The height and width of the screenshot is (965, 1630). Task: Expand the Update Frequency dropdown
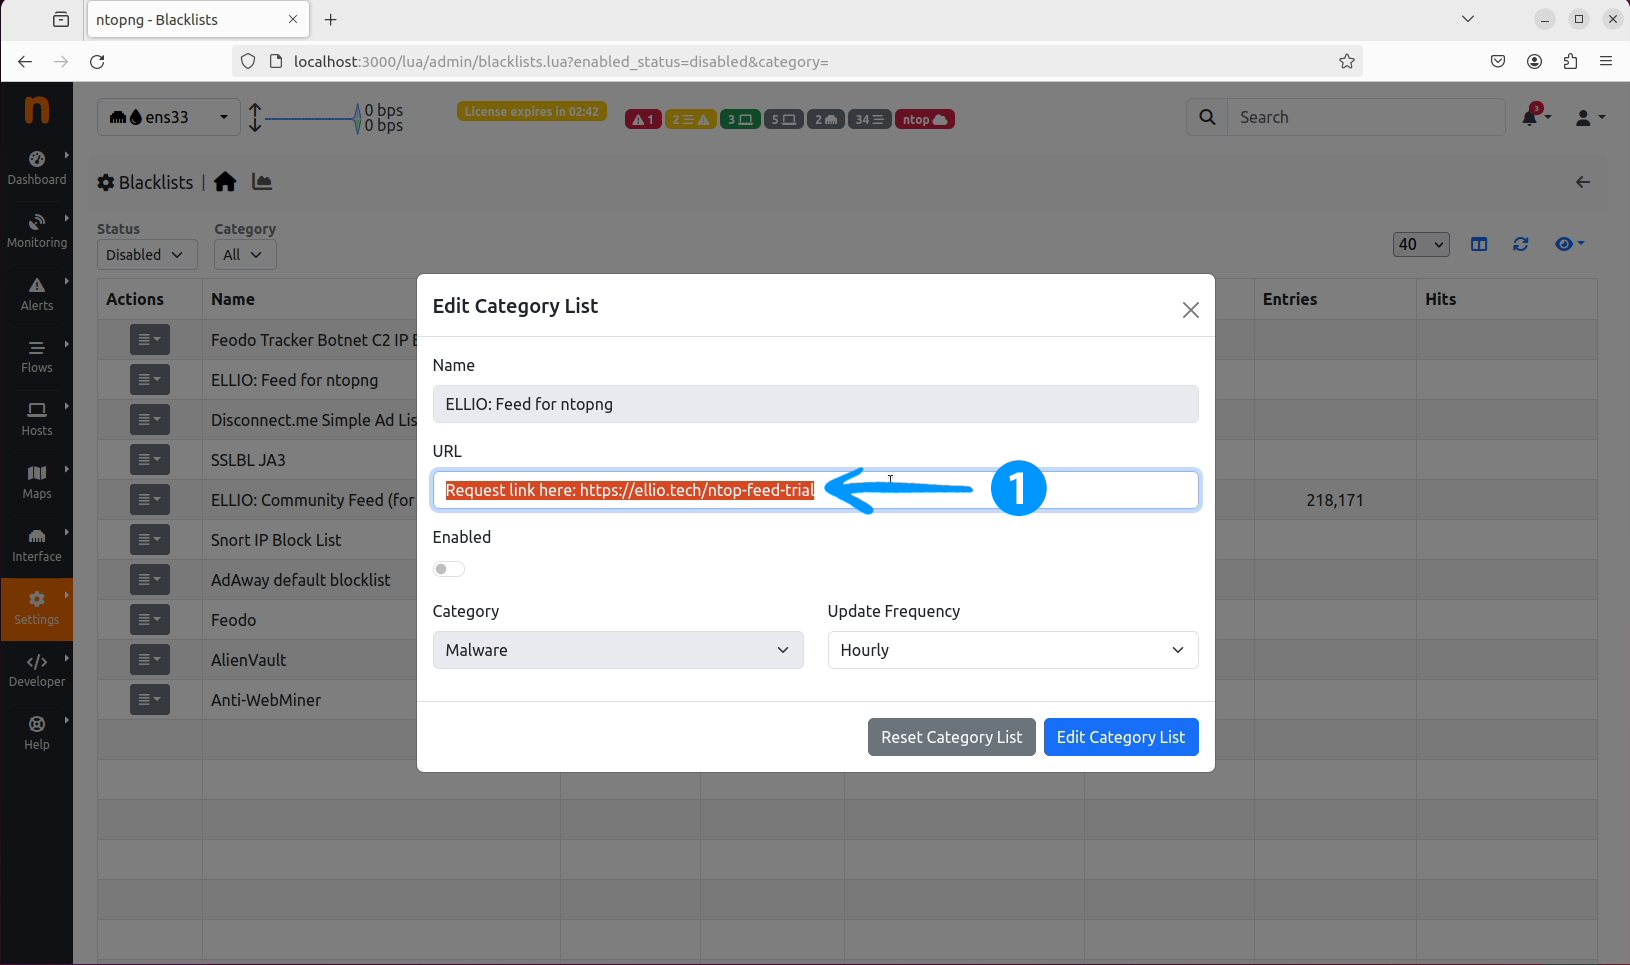[1012, 650]
